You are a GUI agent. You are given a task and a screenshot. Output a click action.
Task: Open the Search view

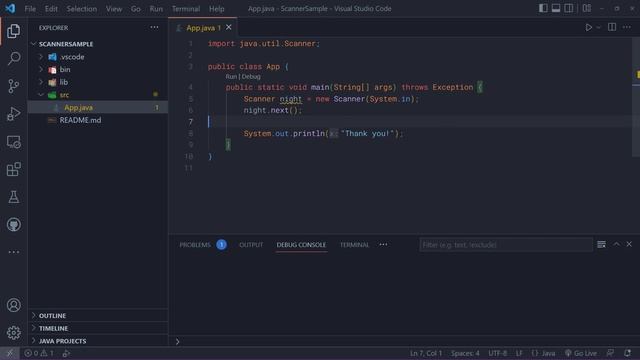point(13,58)
